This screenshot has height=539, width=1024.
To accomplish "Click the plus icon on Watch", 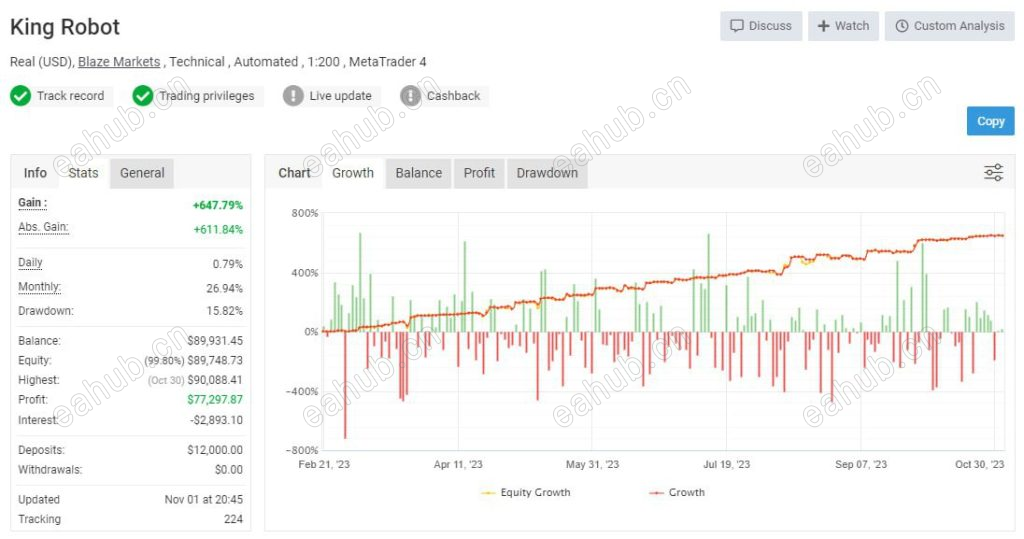I will click(x=824, y=26).
